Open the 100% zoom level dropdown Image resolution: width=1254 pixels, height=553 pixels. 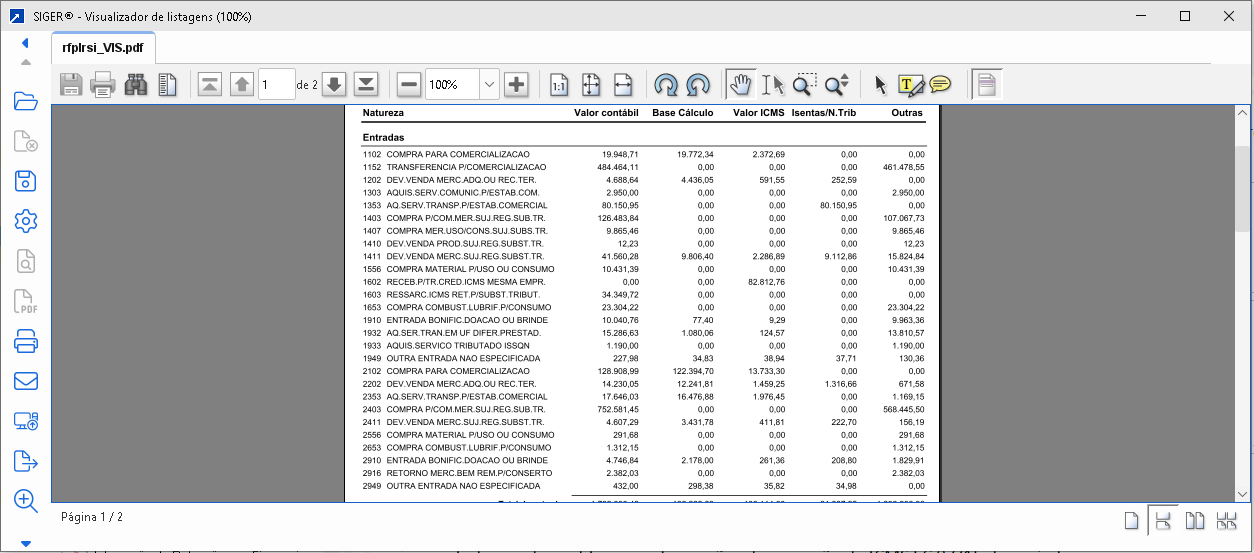pyautogui.click(x=489, y=85)
